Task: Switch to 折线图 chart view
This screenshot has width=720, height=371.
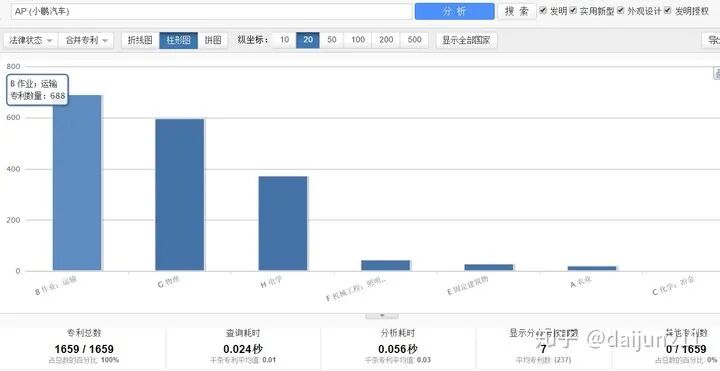Action: tap(140, 40)
